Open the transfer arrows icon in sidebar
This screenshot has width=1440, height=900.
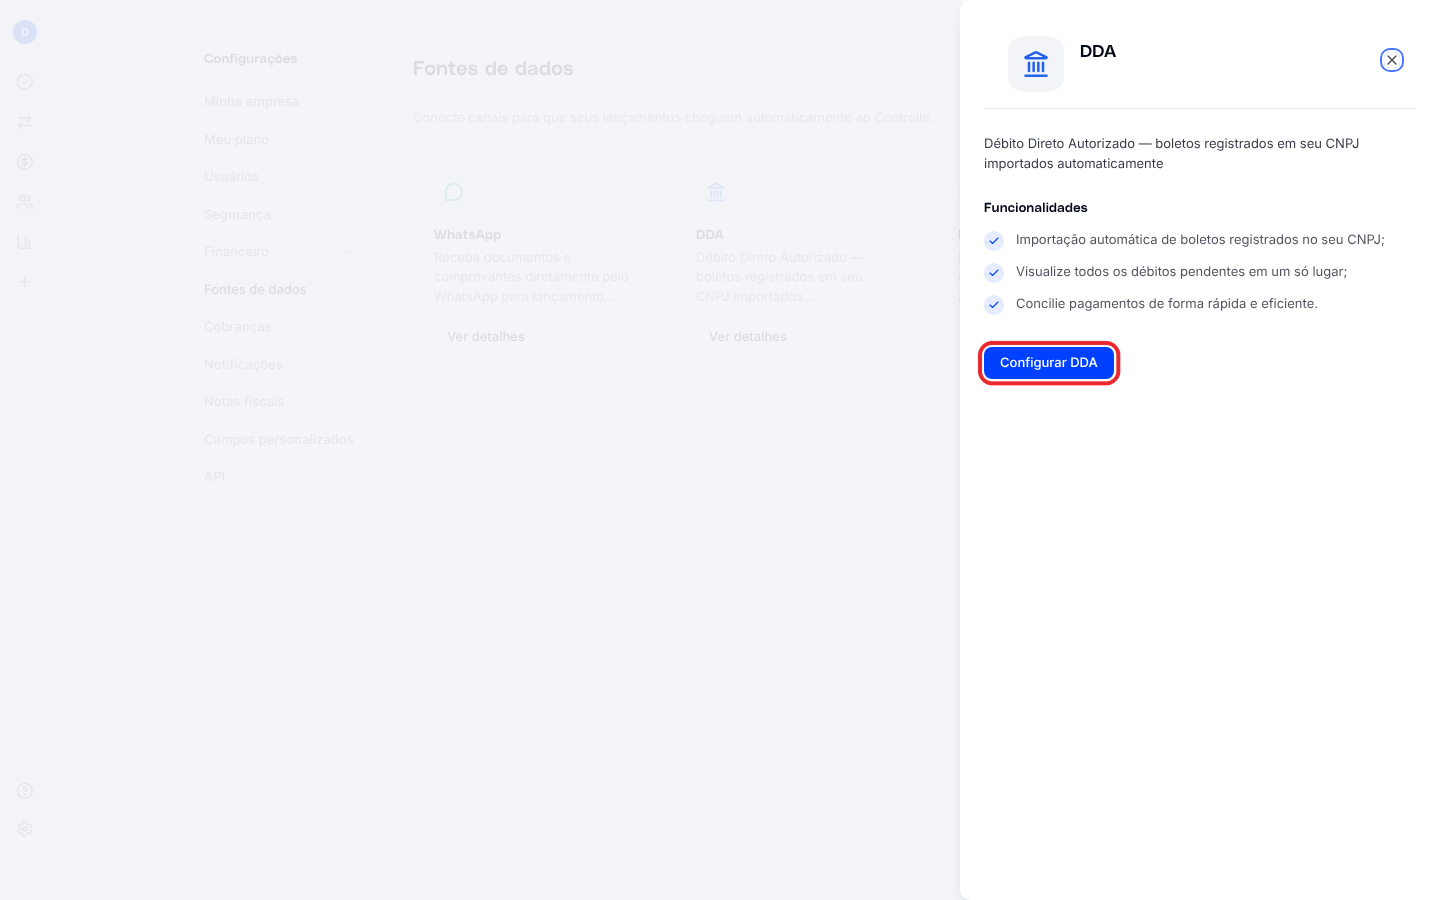coord(25,122)
